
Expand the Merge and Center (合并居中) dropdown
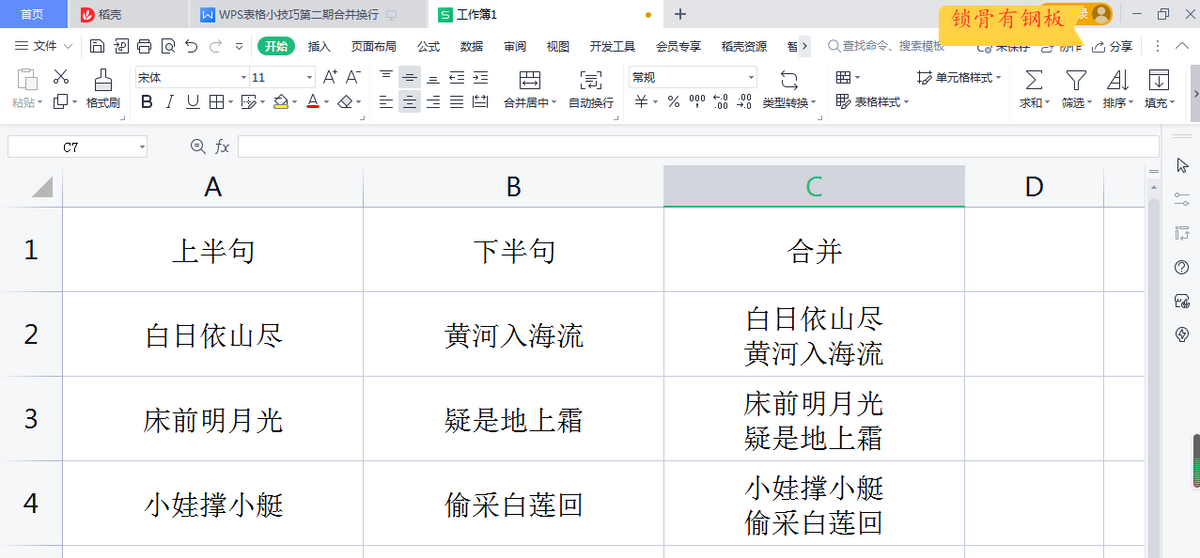(x=556, y=103)
